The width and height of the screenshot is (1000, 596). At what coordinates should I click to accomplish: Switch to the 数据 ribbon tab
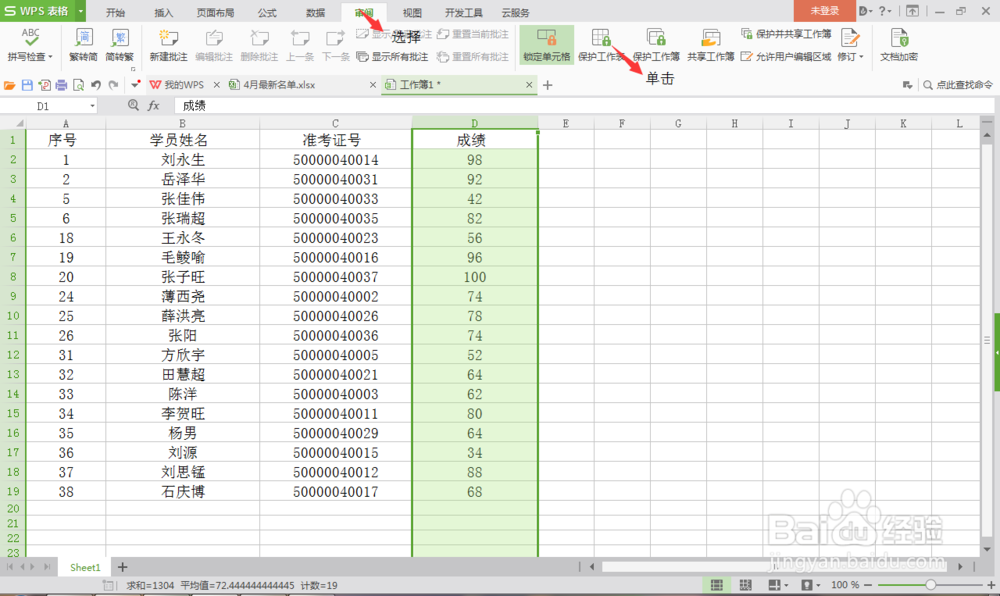(315, 12)
